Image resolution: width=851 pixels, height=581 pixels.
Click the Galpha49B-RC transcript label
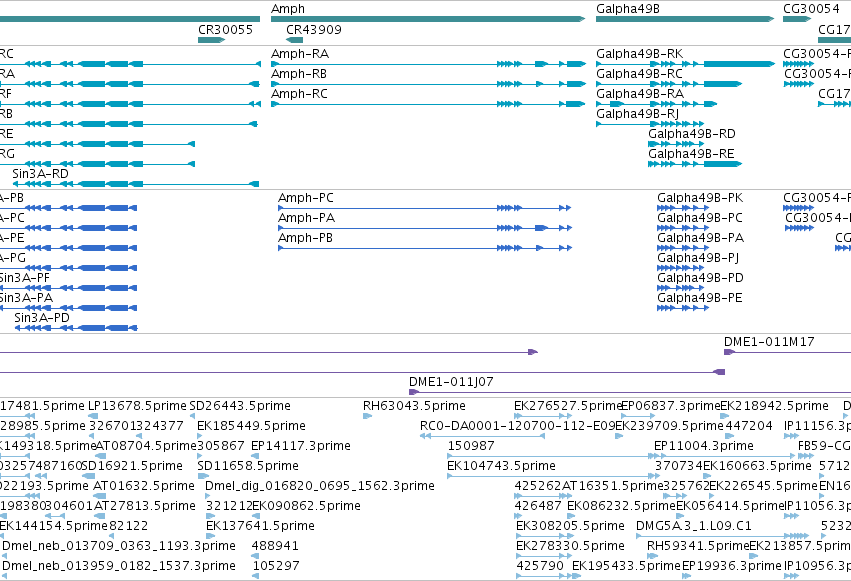tap(639, 74)
